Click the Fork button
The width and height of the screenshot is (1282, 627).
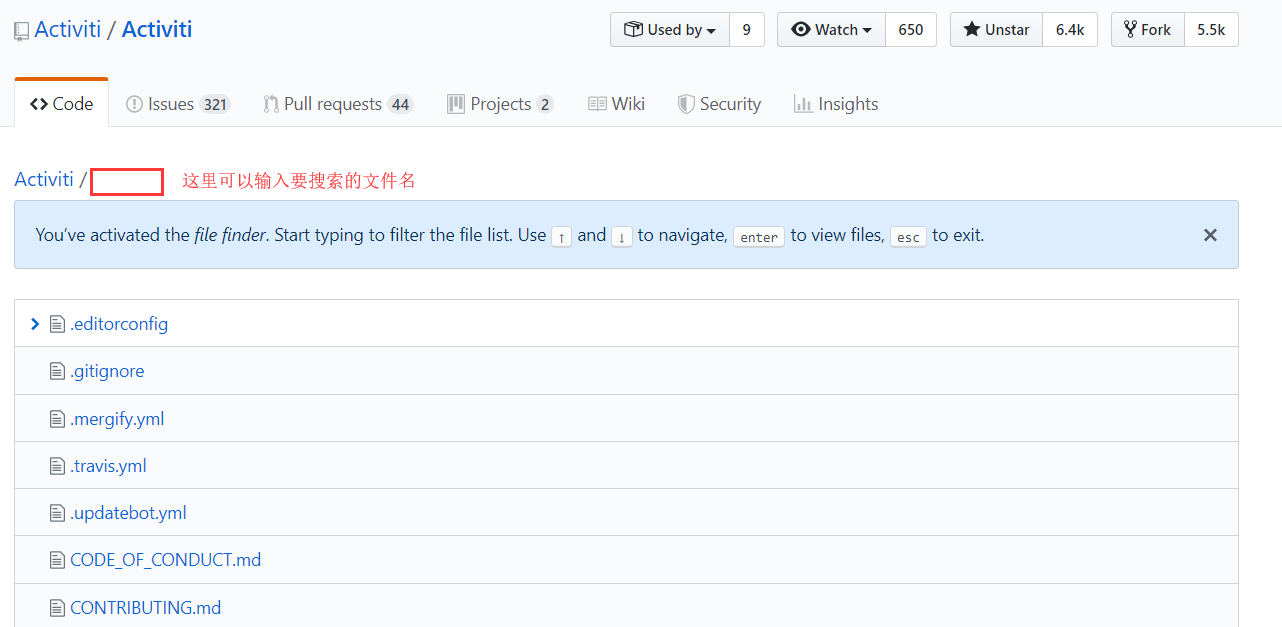coord(1148,30)
